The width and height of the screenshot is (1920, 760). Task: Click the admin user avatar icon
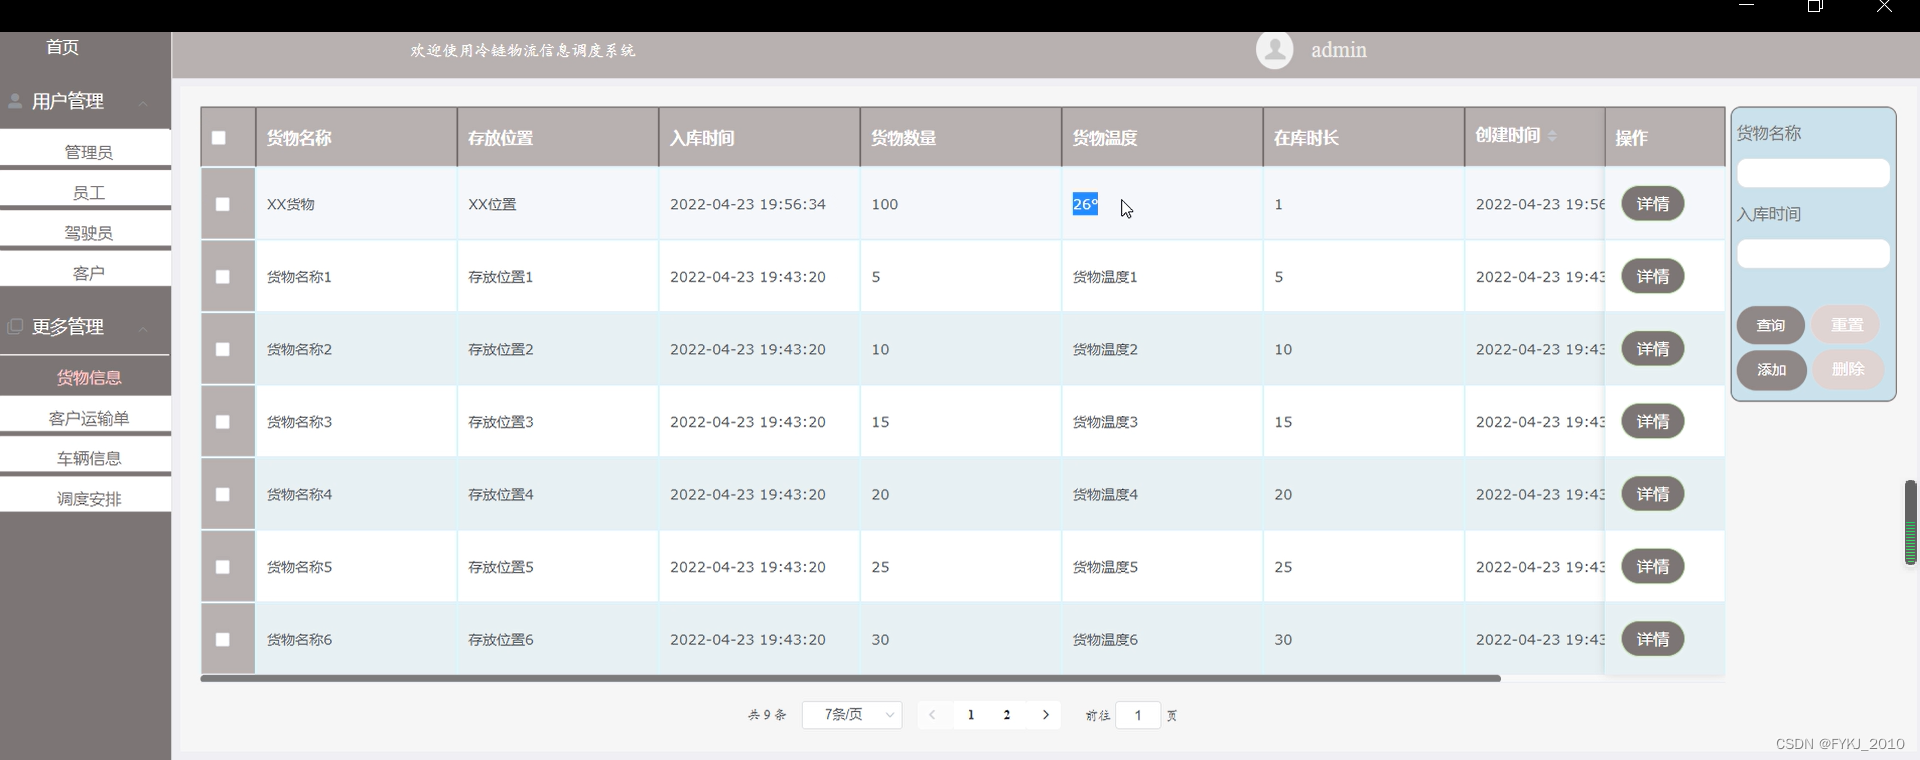coord(1274,50)
